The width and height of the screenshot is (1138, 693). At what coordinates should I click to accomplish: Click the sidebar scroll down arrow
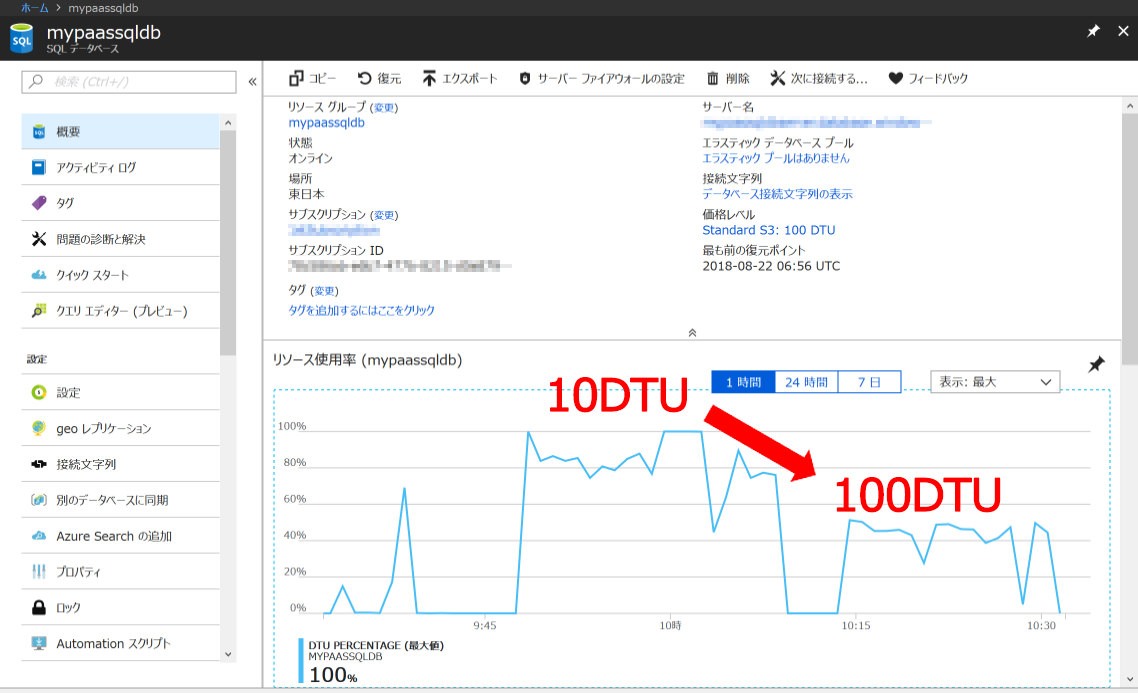228,654
